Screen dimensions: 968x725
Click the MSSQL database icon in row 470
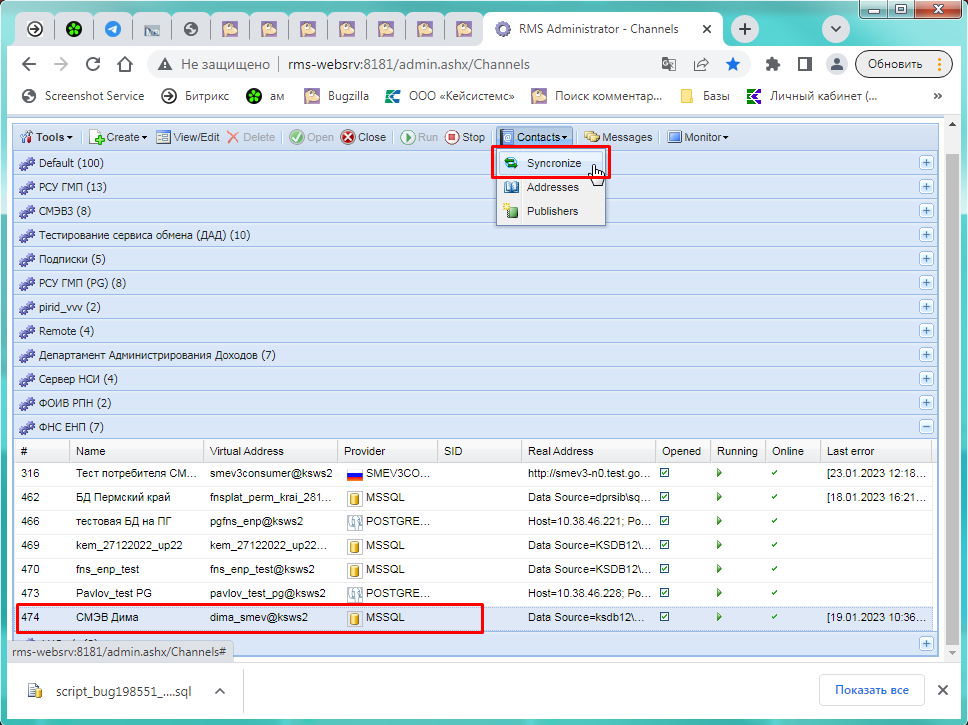354,570
